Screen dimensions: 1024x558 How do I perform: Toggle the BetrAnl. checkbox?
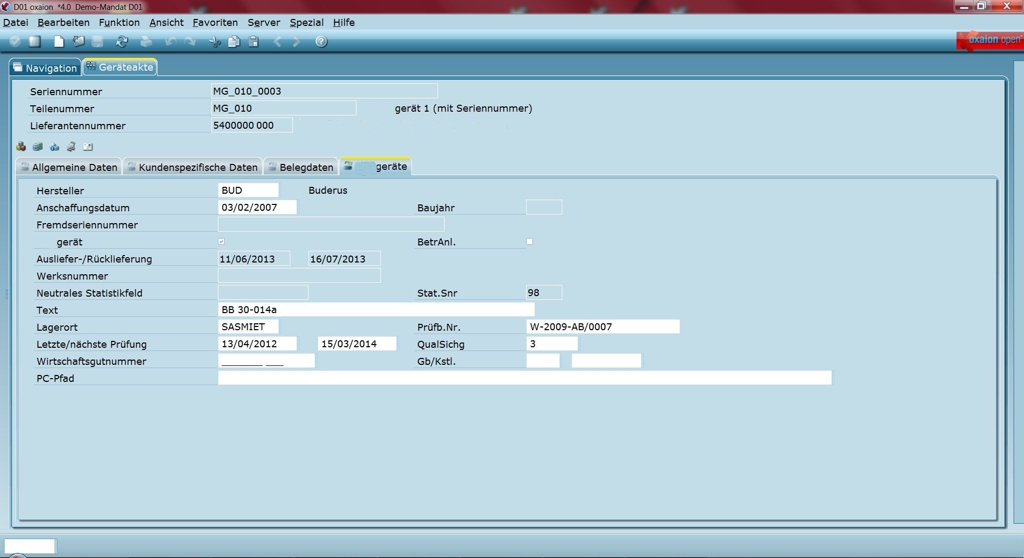tap(530, 242)
